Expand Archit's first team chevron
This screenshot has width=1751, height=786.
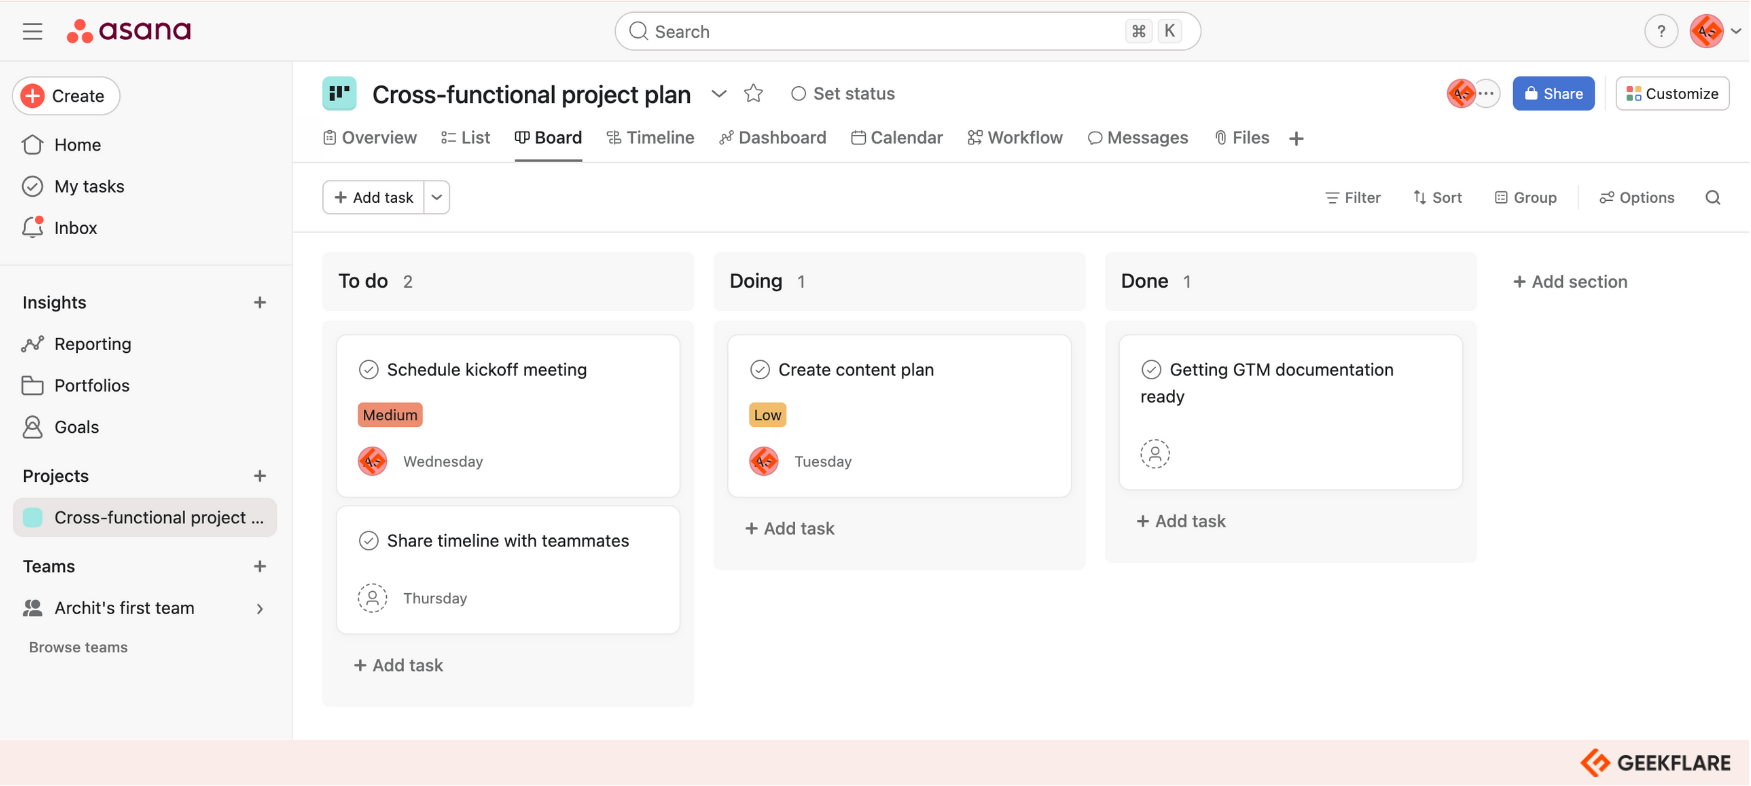[260, 608]
